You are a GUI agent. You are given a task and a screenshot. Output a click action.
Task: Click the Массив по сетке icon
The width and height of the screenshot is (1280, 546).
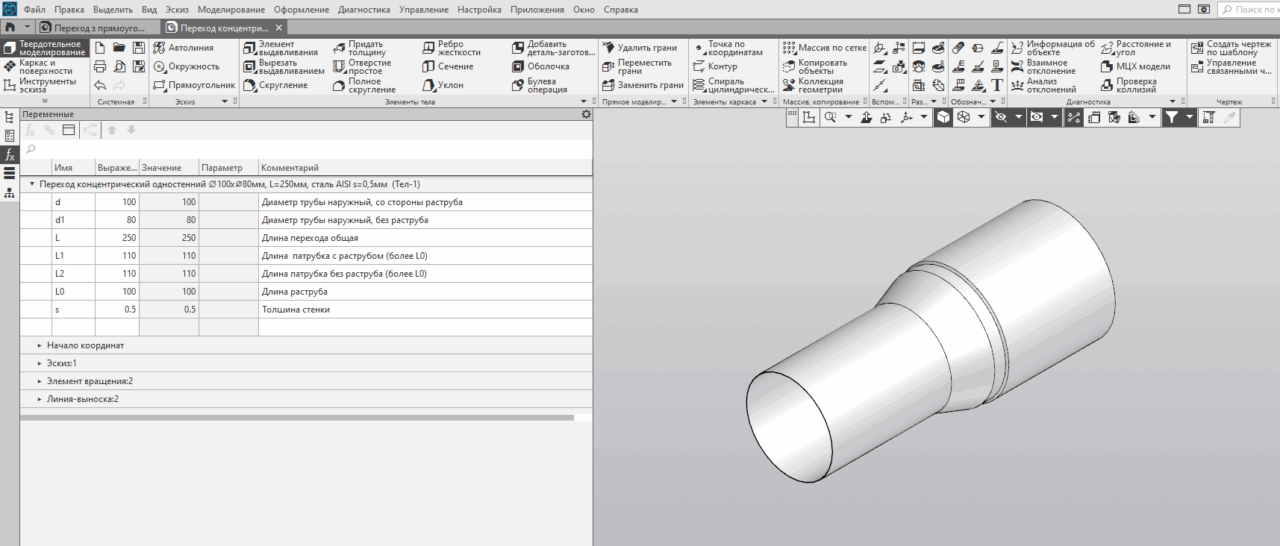coord(789,47)
